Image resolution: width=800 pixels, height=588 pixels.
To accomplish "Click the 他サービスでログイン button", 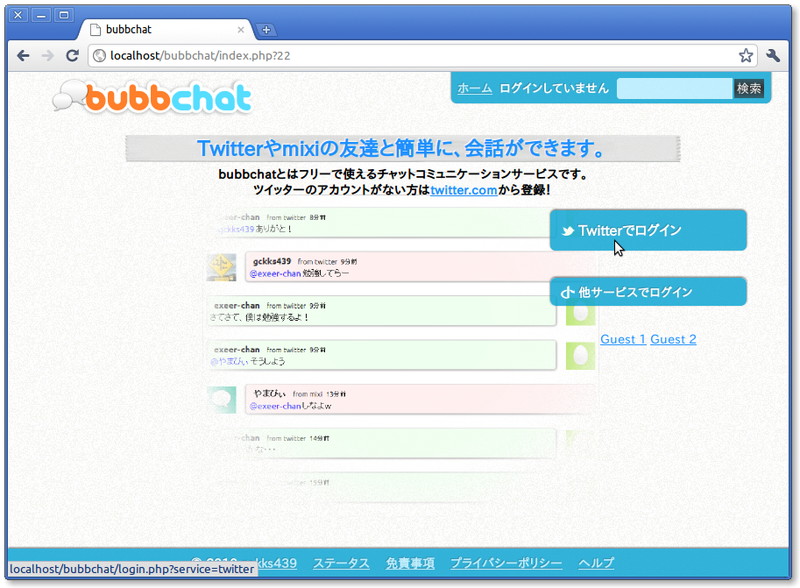I will coord(648,292).
